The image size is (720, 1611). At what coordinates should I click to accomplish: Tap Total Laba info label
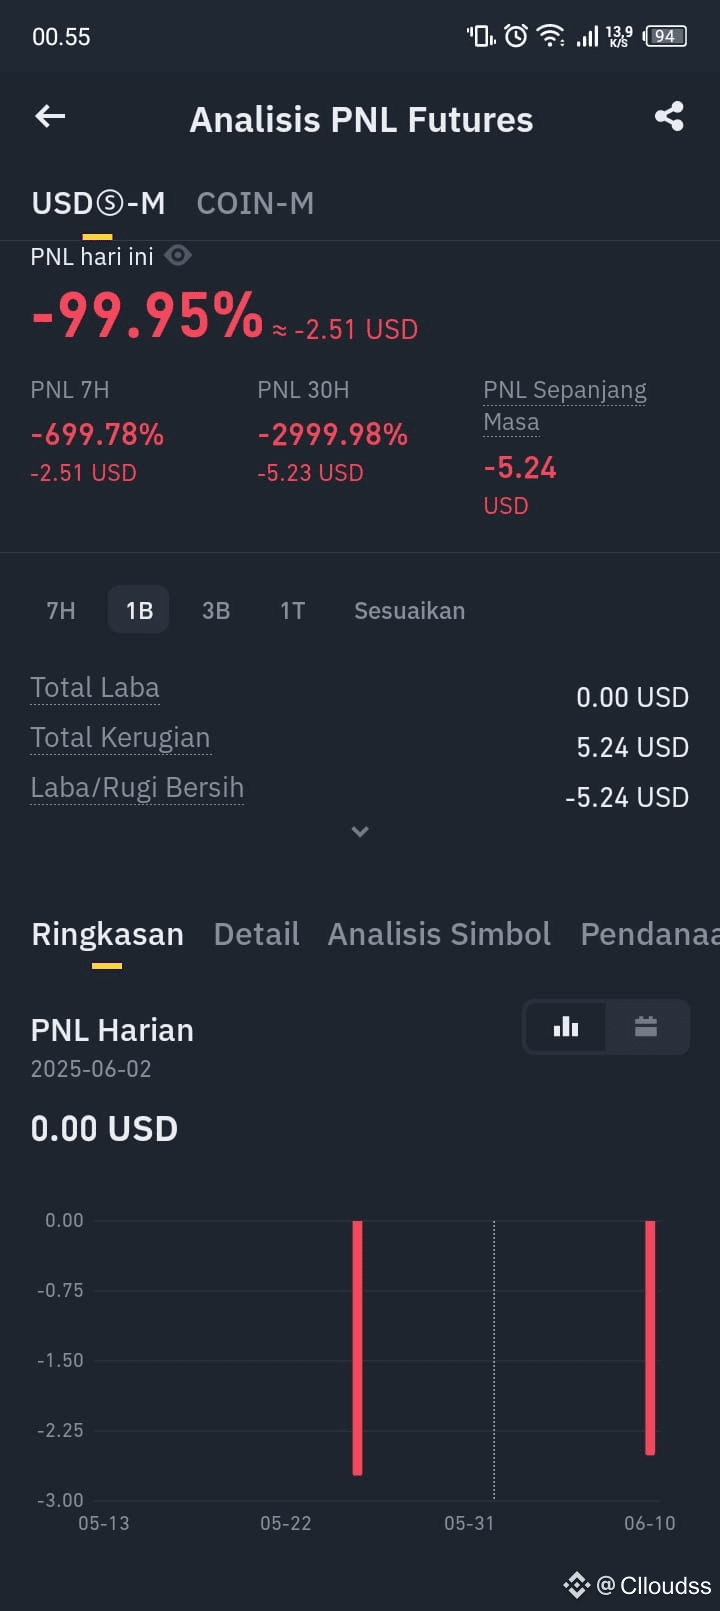tap(95, 688)
